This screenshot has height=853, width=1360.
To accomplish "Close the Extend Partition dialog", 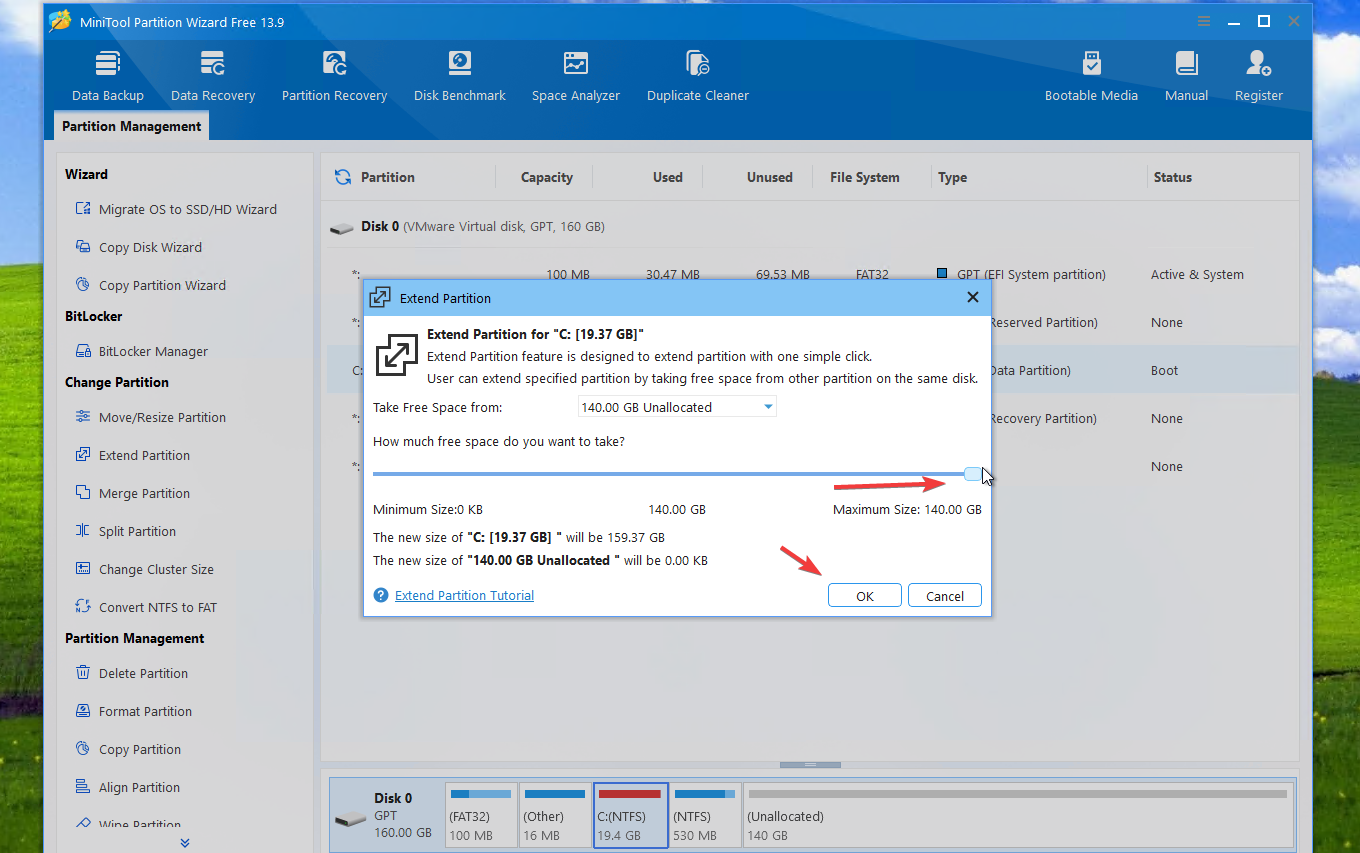I will point(972,297).
